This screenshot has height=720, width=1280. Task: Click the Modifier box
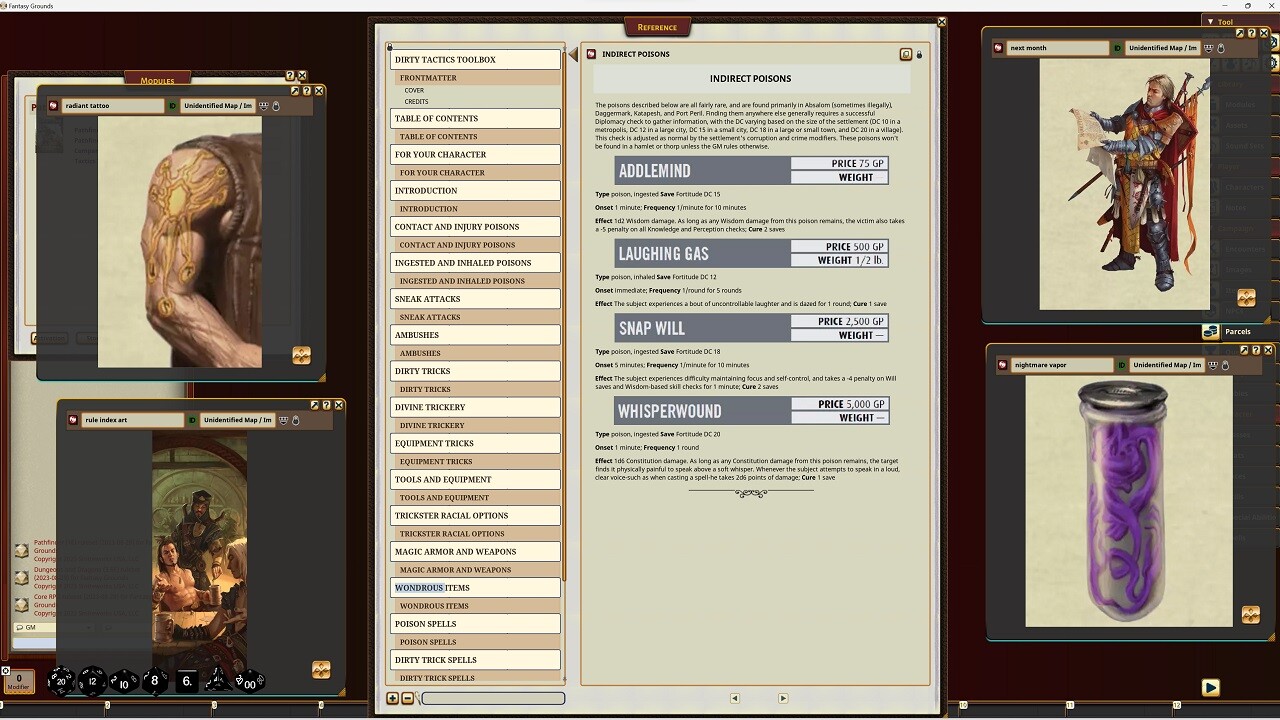coord(18,682)
